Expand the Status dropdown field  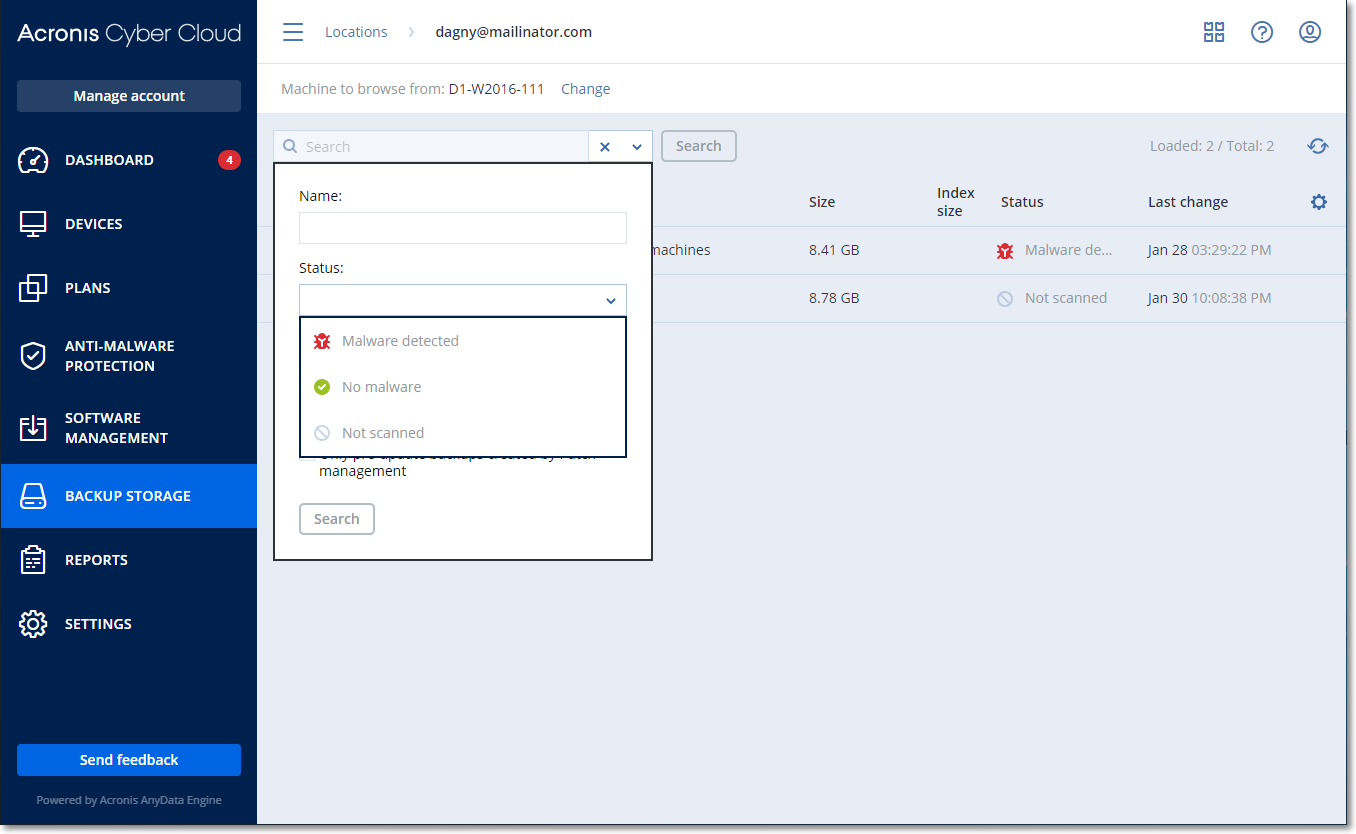pos(463,300)
